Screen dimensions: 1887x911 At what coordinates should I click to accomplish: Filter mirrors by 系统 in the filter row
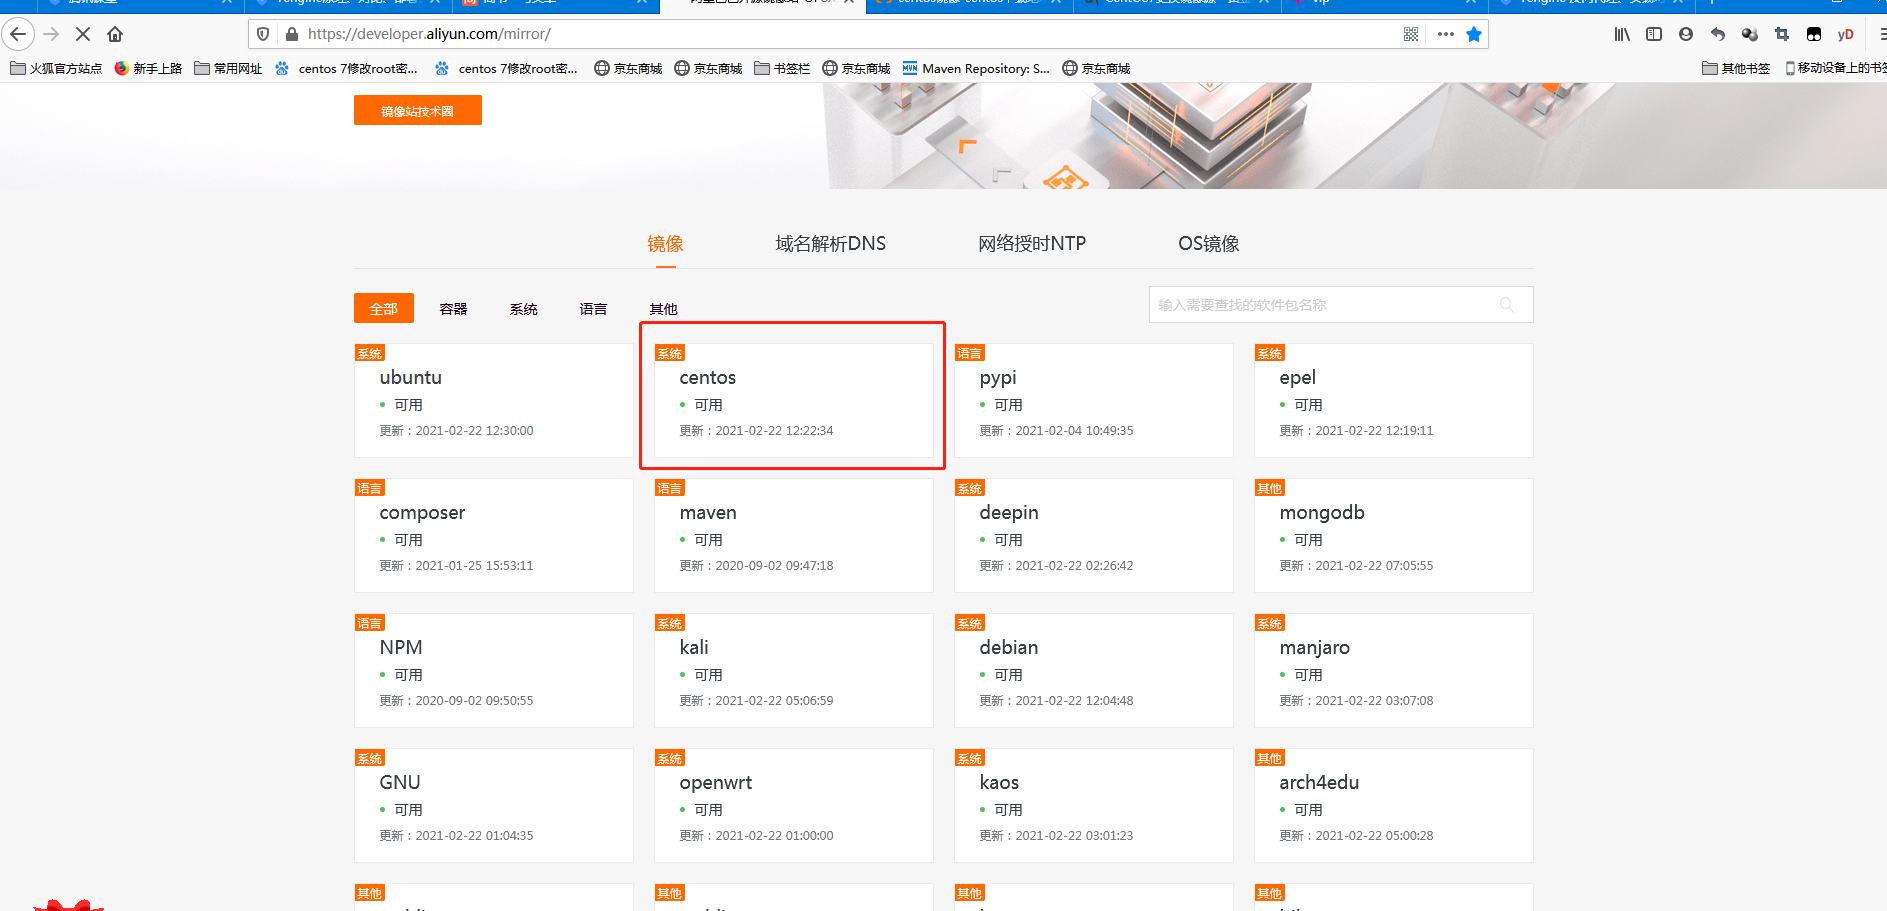coord(523,309)
